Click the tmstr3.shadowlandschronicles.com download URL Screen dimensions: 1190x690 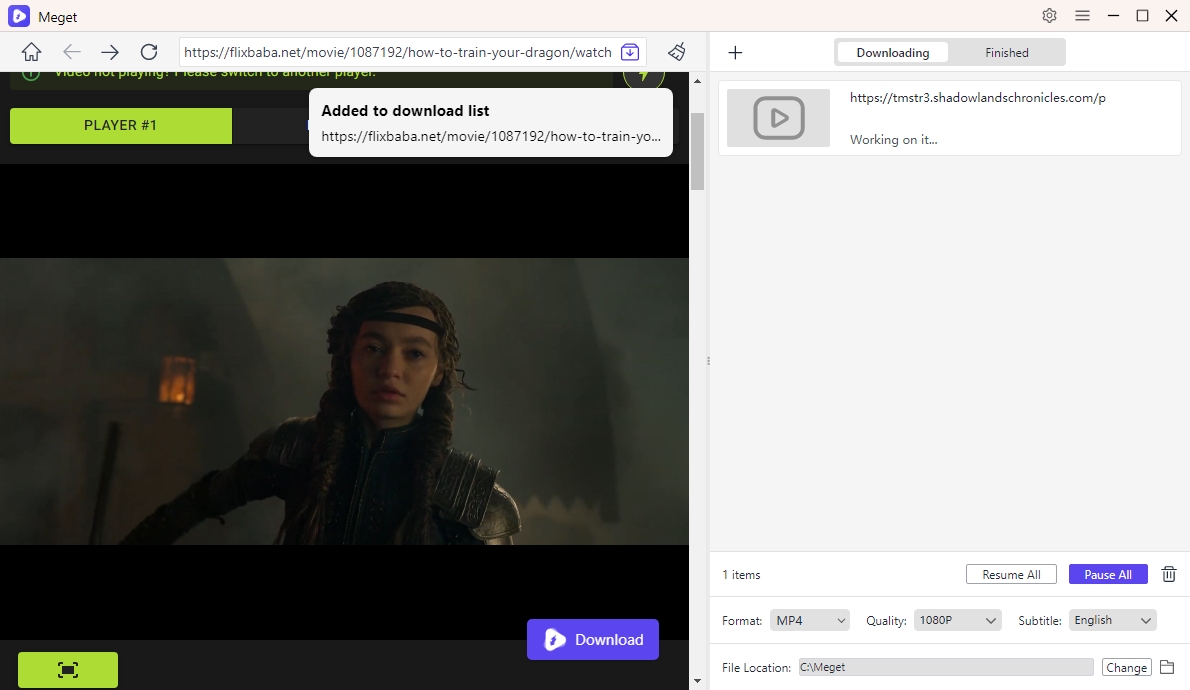(978, 98)
